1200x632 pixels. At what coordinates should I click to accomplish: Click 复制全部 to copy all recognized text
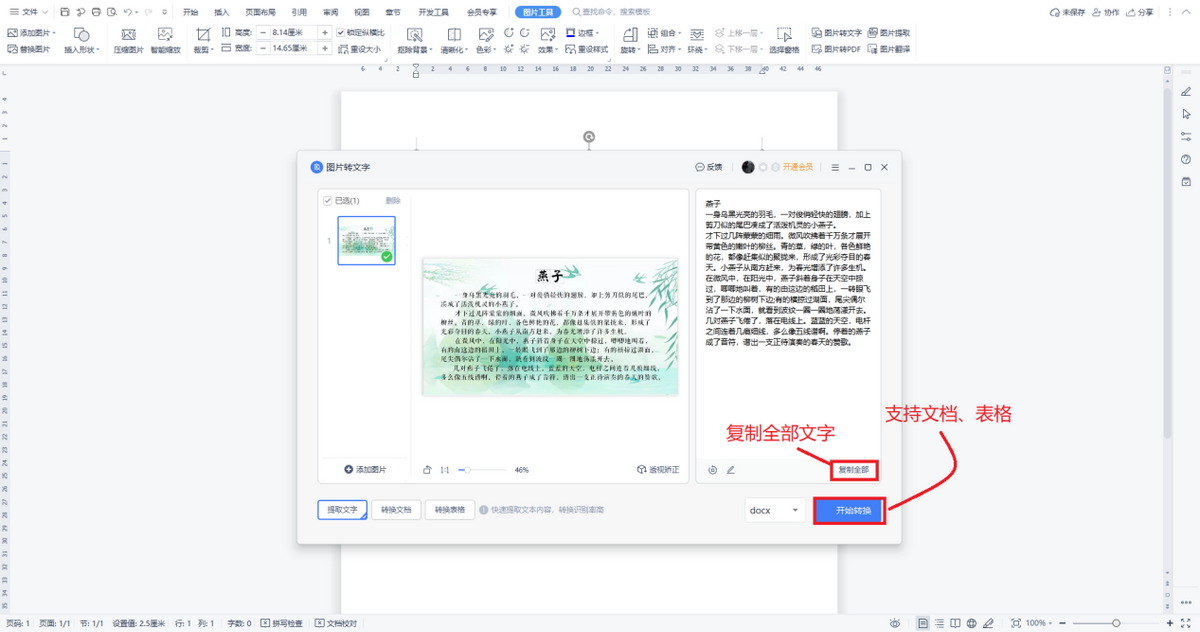pyautogui.click(x=854, y=470)
